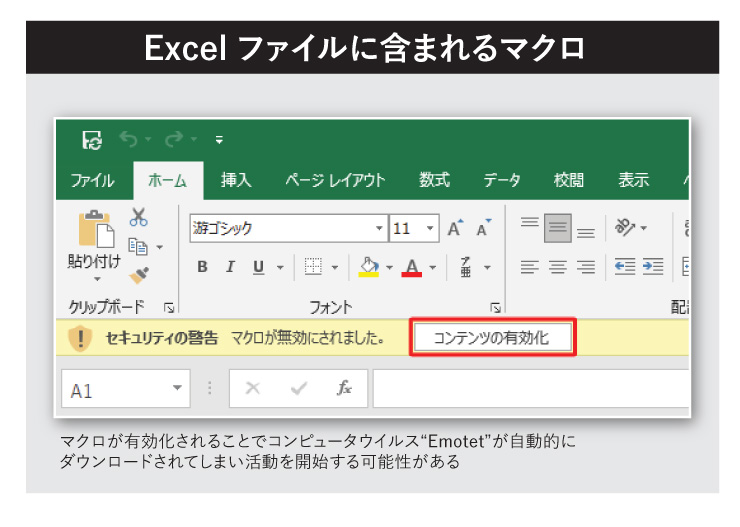Open phonetic guide dropdown arrow
The height and width of the screenshot is (527, 740).
click(x=488, y=268)
